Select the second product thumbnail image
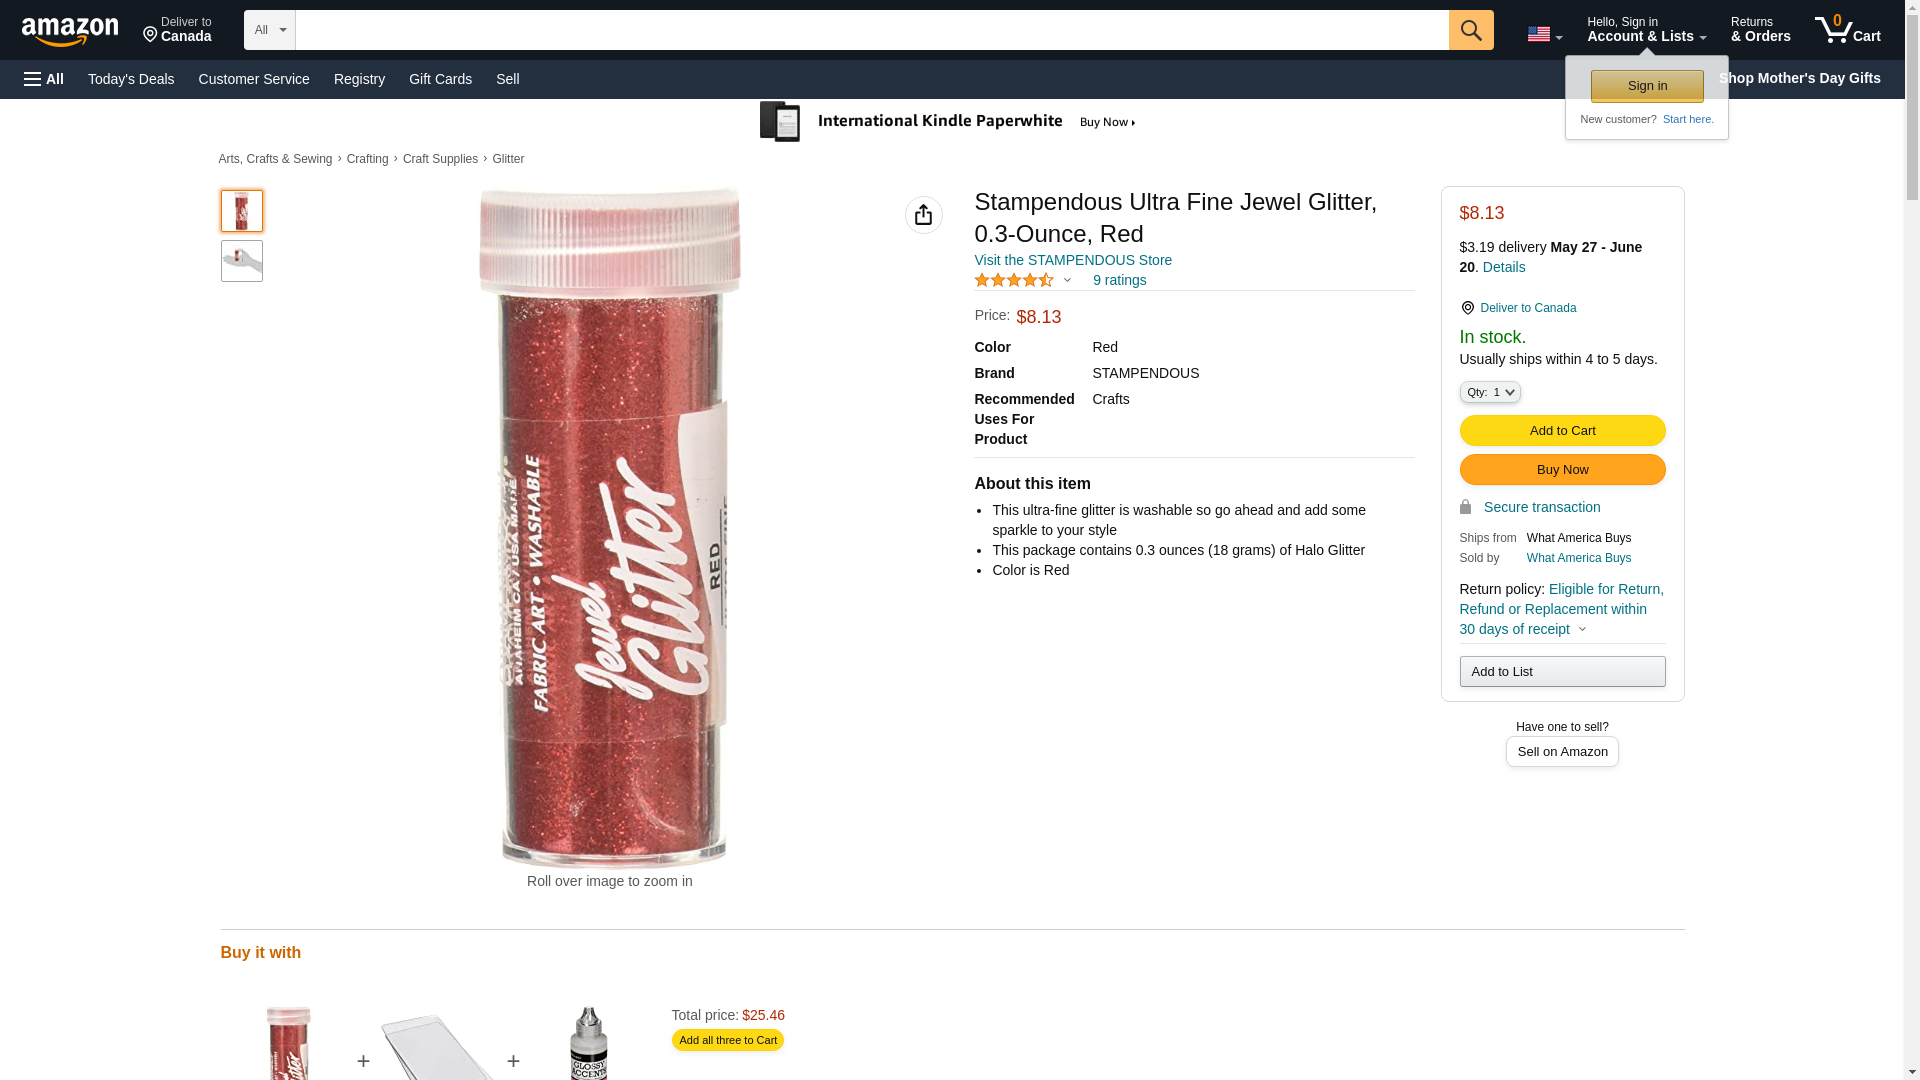Viewport: 1920px width, 1080px height. click(x=241, y=260)
